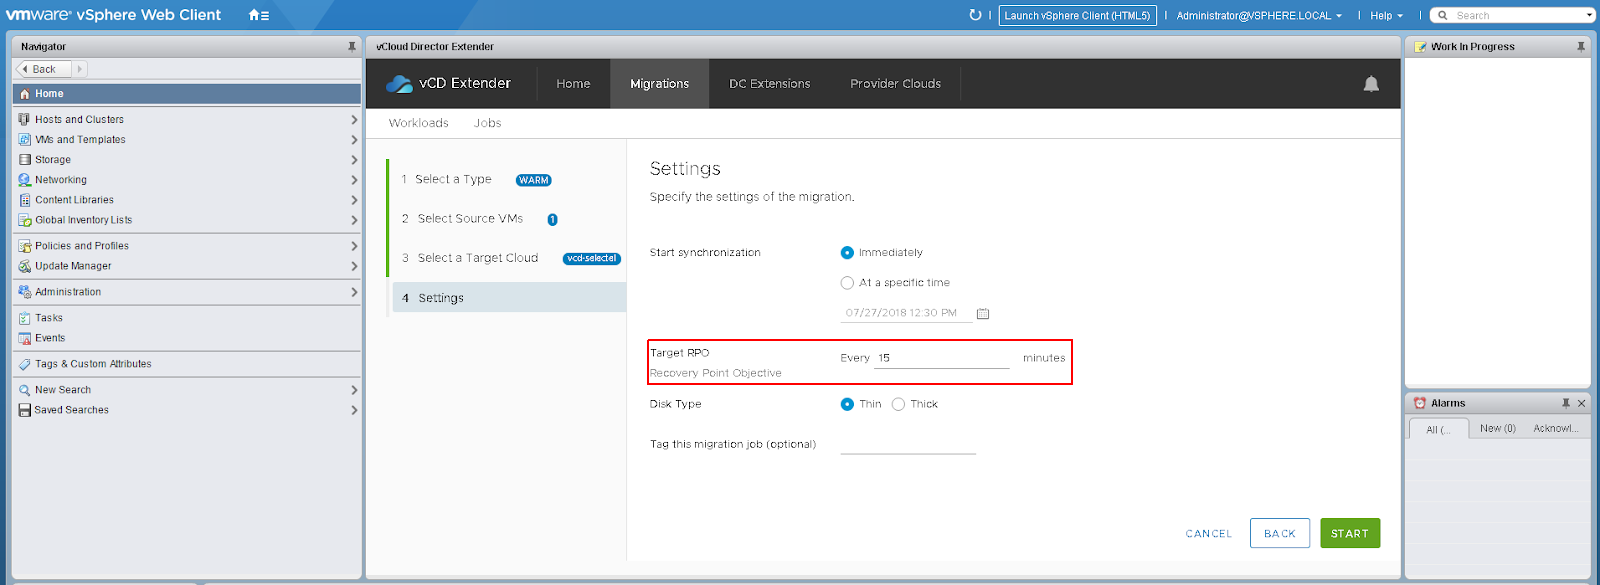The width and height of the screenshot is (1600, 585).
Task: Open calendar date picker icon
Action: point(983,313)
